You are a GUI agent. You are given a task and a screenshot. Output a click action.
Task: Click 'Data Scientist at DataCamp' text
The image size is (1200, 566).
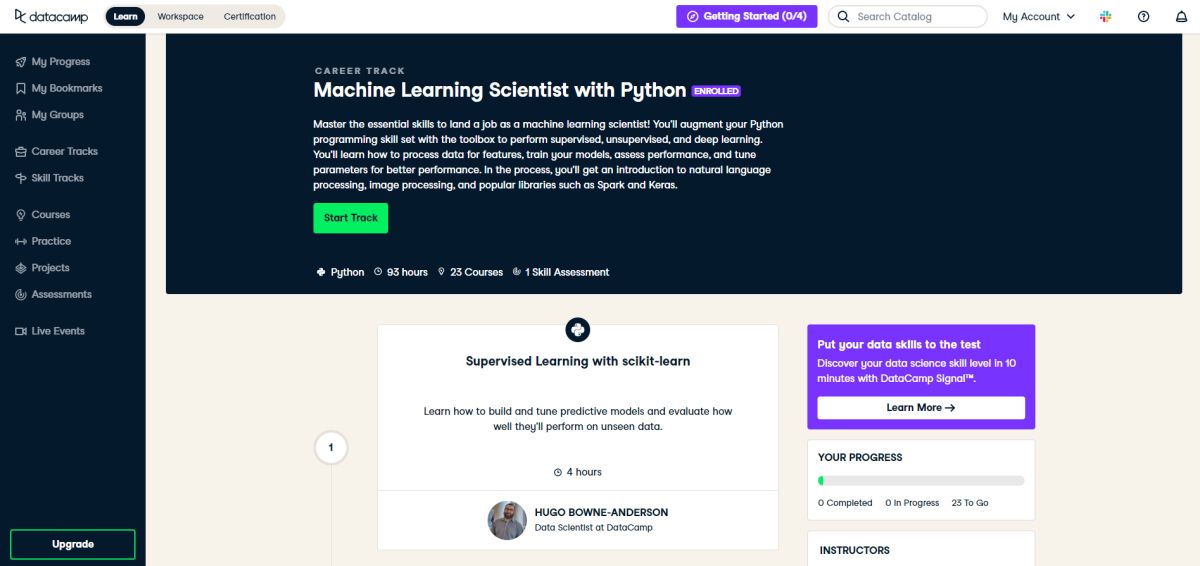click(x=593, y=528)
